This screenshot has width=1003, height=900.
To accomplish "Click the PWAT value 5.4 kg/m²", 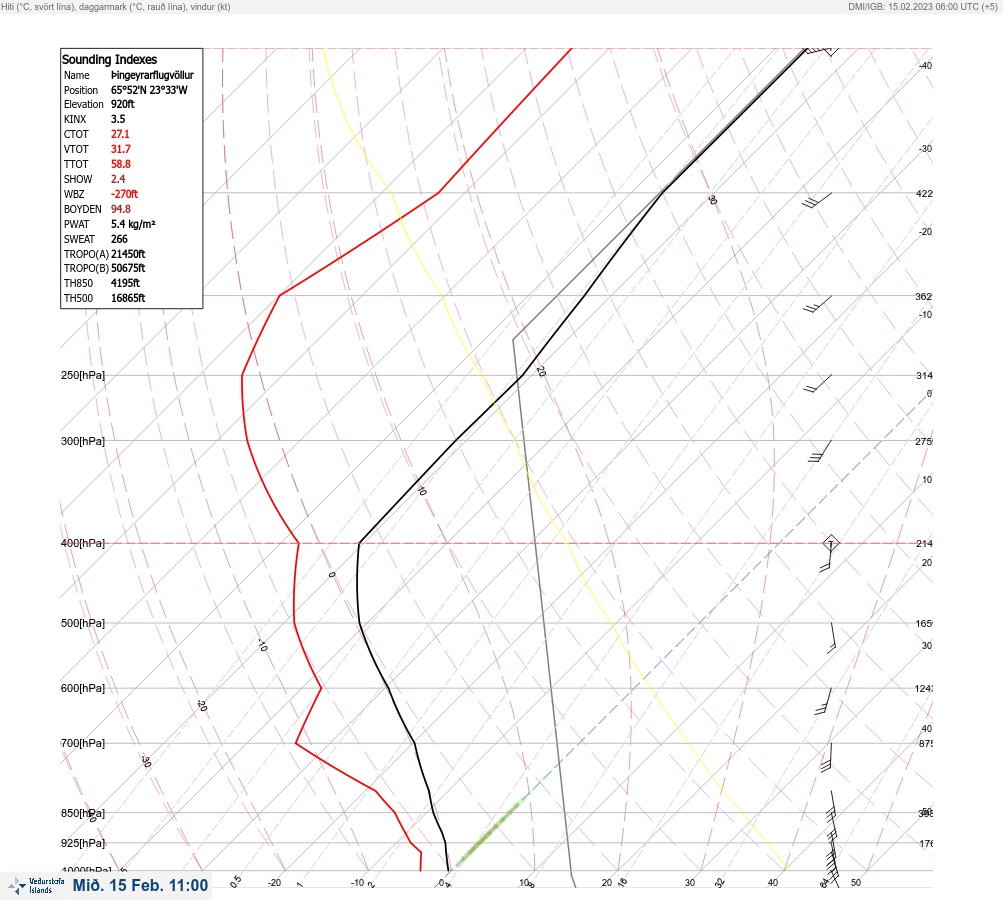I will (133, 224).
